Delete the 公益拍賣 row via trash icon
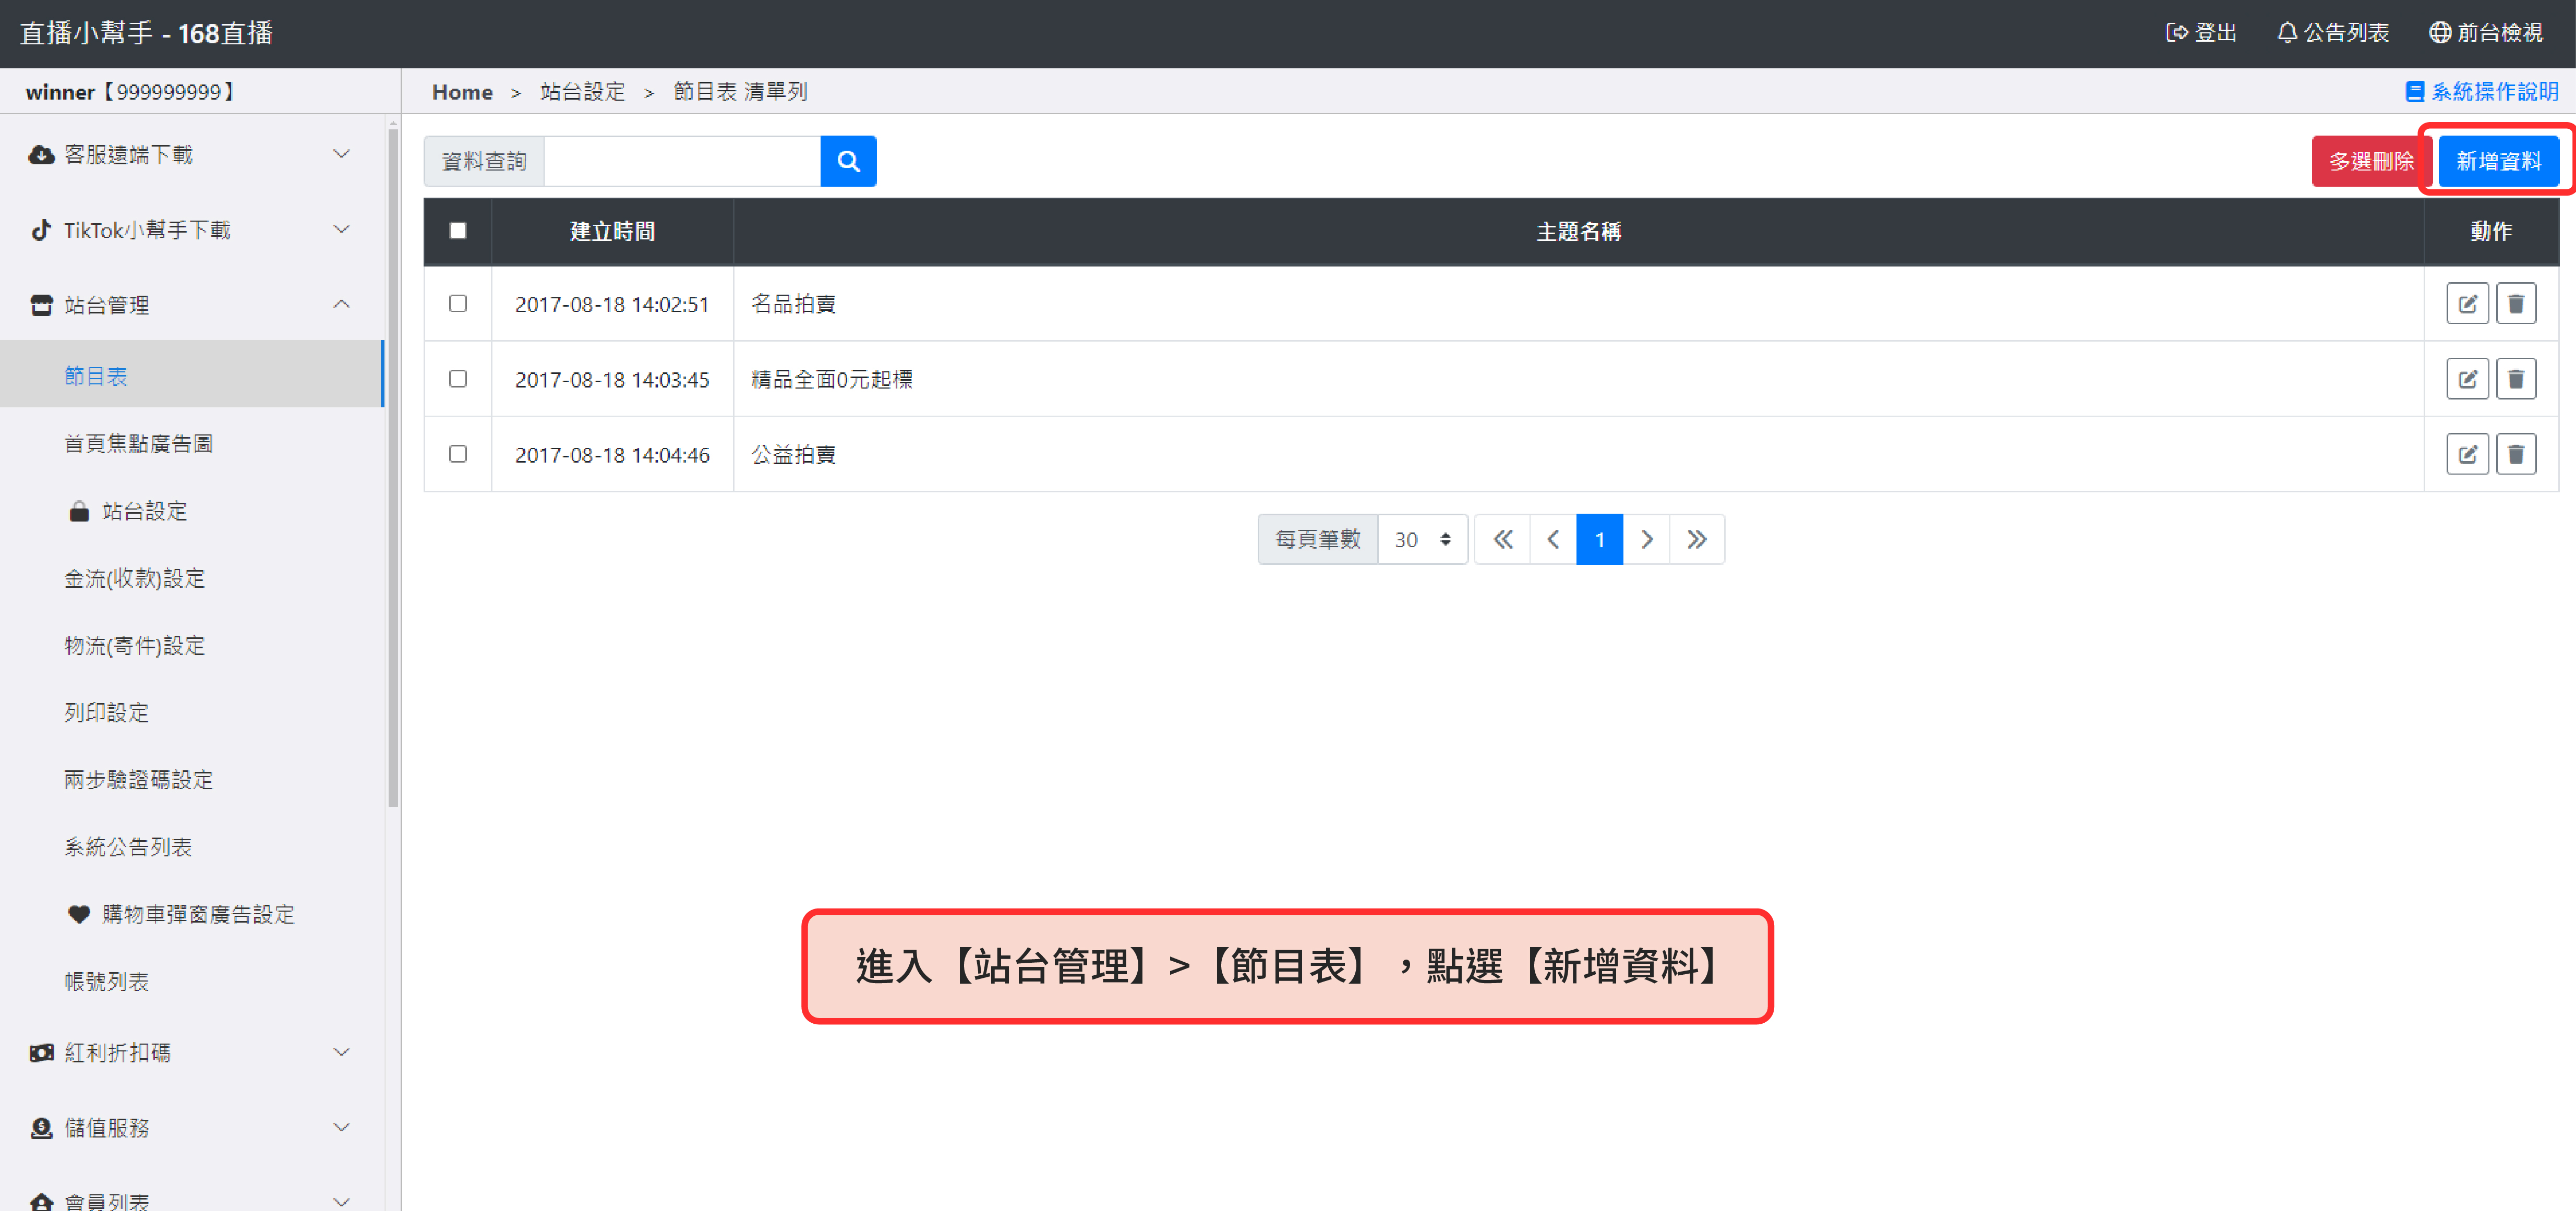This screenshot has height=1211, width=2576. tap(2515, 455)
